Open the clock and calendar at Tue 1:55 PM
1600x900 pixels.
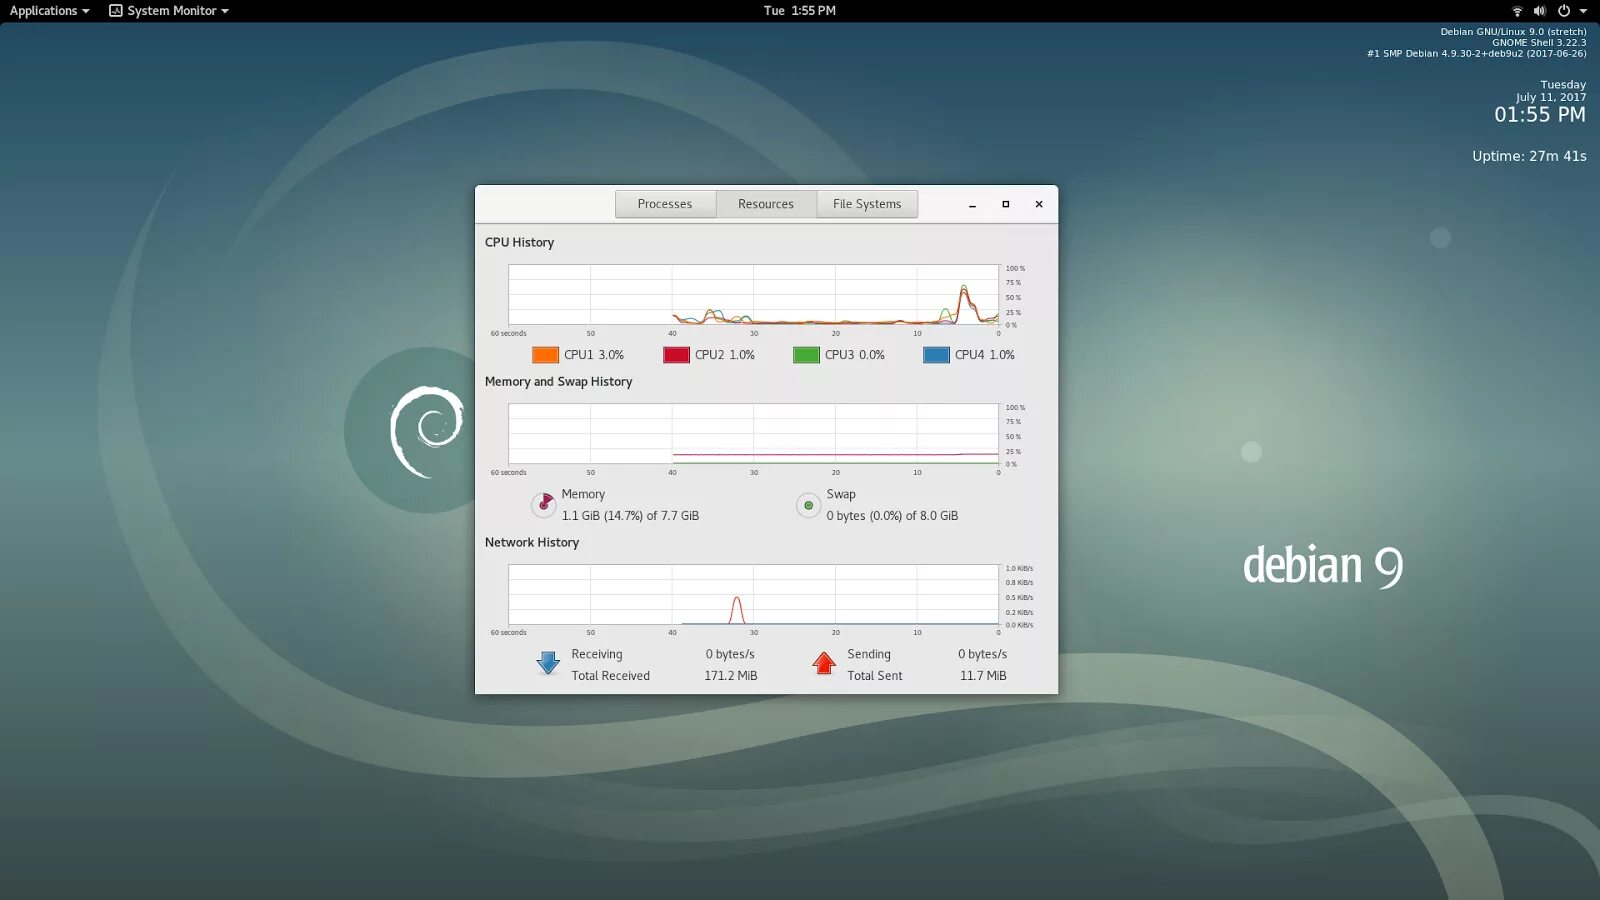[800, 11]
